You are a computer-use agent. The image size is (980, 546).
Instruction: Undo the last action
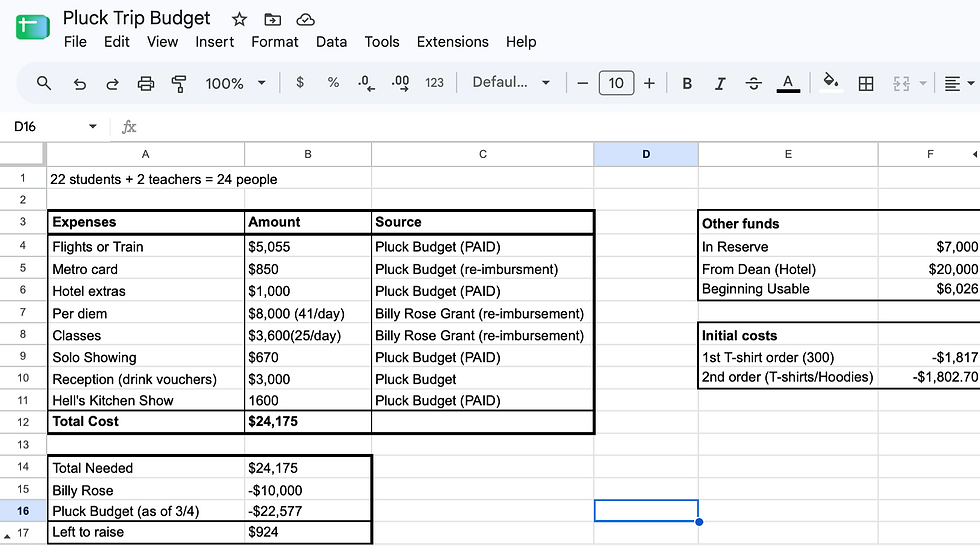[79, 83]
